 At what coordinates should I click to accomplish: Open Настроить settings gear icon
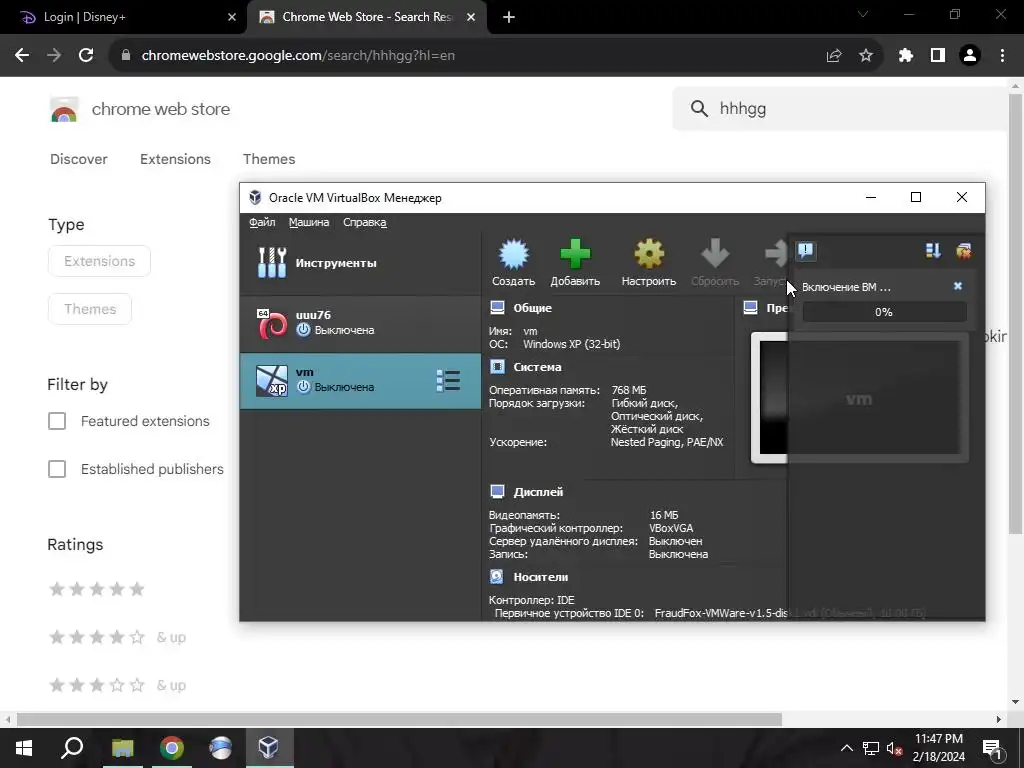(648, 263)
